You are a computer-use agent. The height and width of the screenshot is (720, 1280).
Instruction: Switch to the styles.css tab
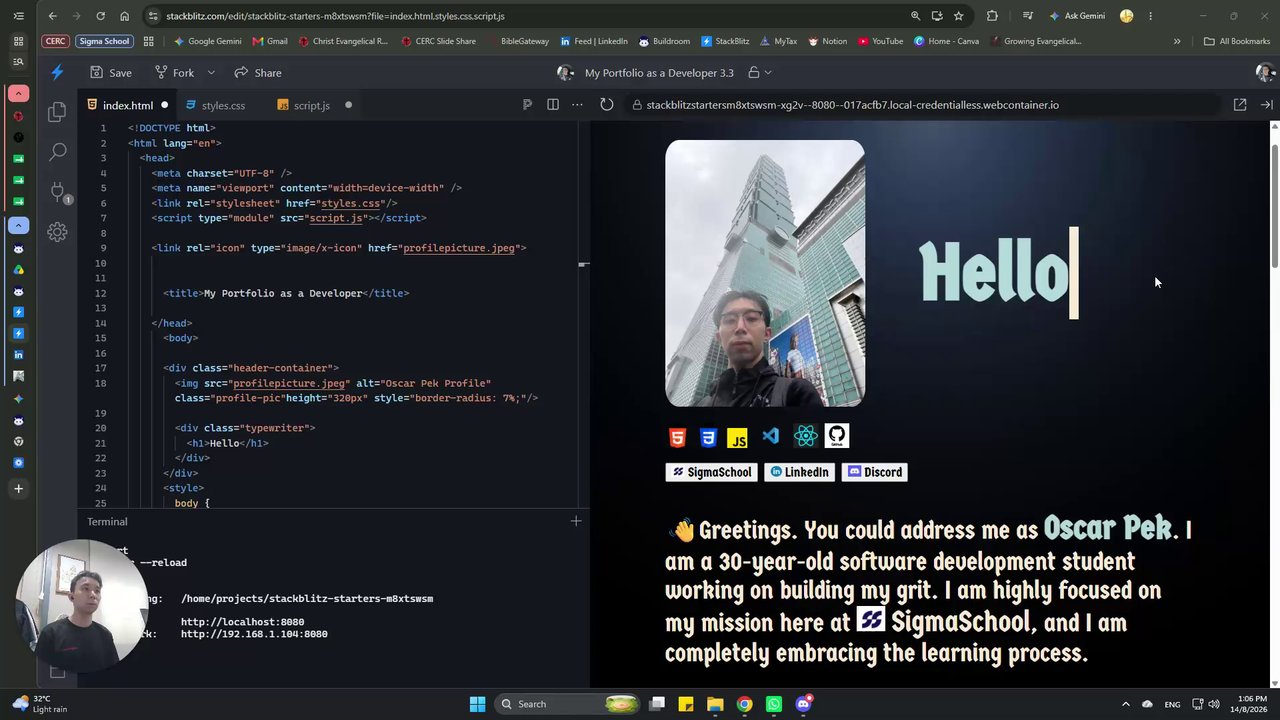pyautogui.click(x=214, y=105)
